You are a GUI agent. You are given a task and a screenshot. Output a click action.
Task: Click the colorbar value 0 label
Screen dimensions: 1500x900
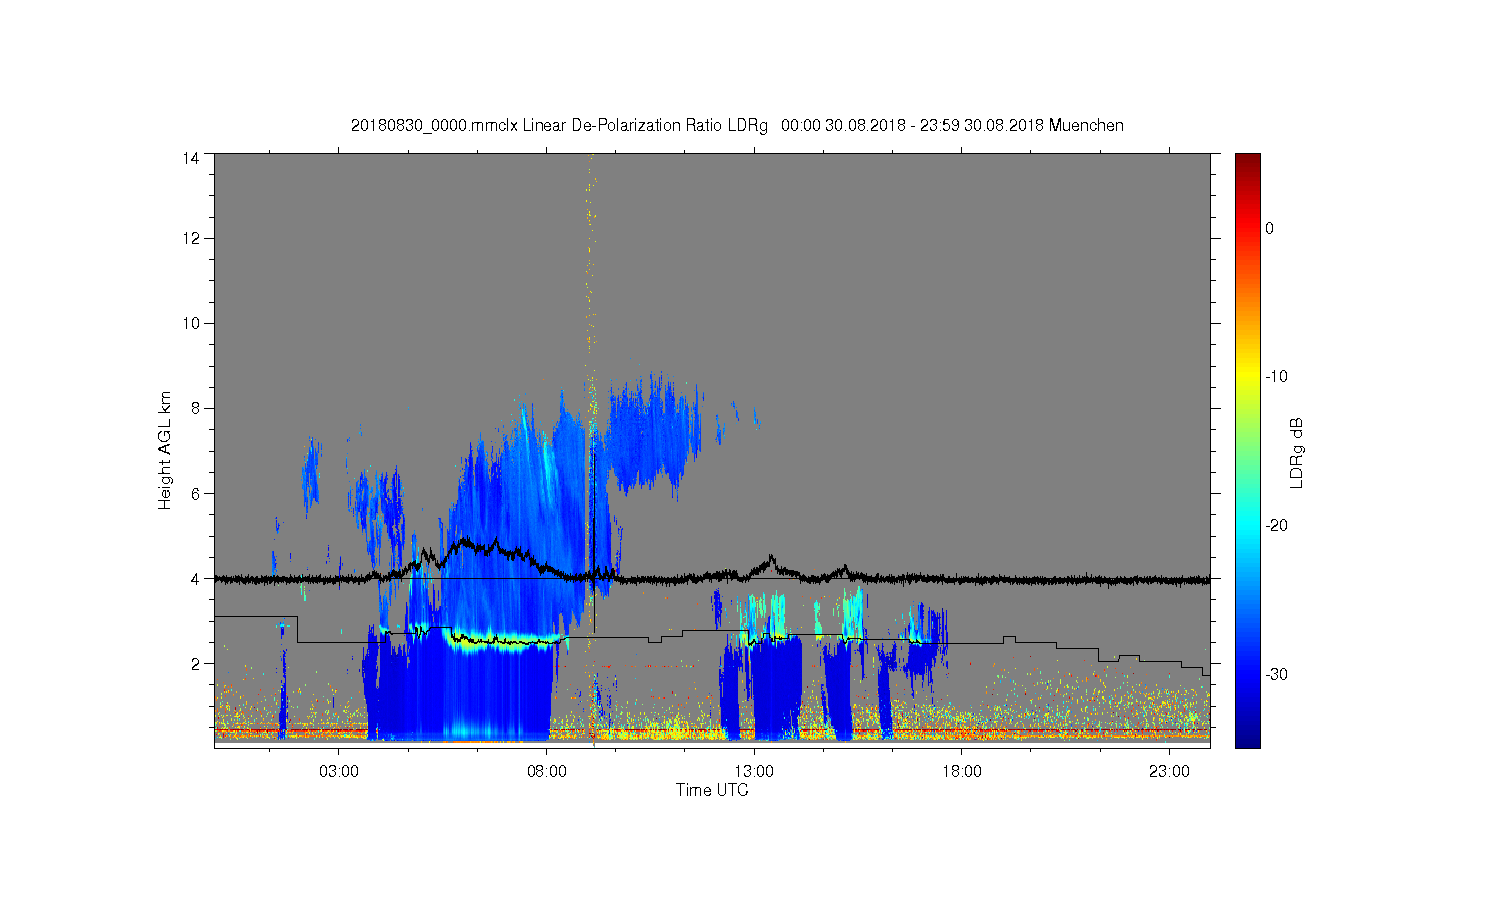pyautogui.click(x=1269, y=228)
